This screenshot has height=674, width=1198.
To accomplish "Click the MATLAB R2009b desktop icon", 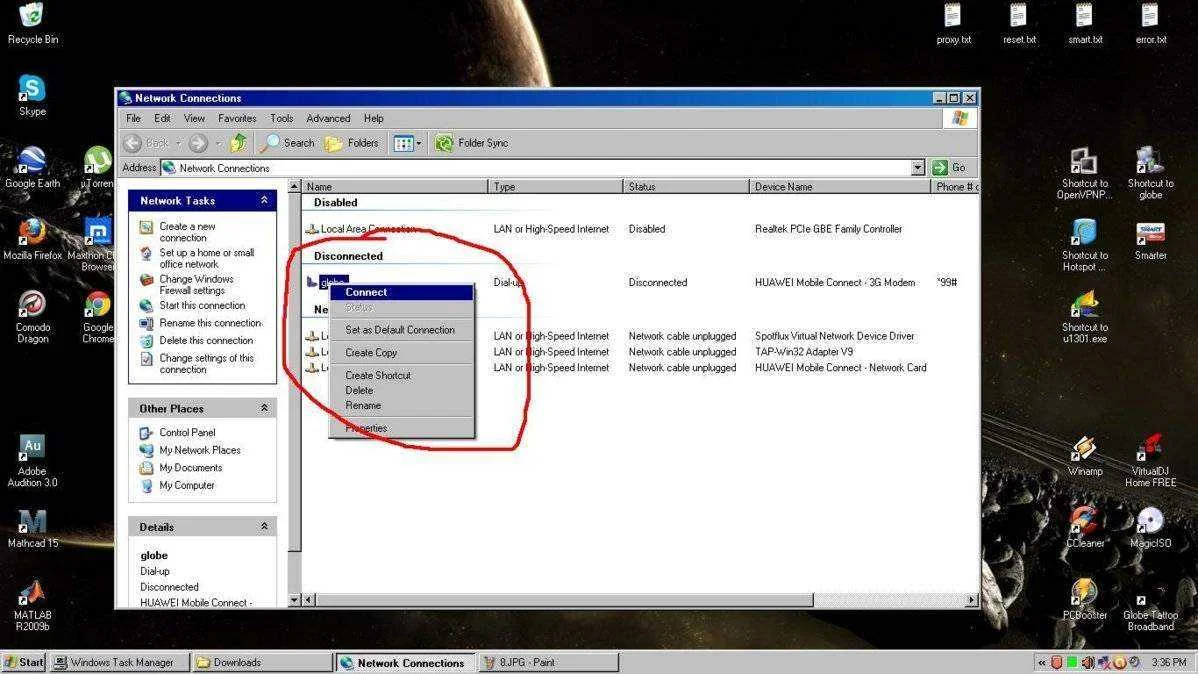I will click(x=32, y=606).
